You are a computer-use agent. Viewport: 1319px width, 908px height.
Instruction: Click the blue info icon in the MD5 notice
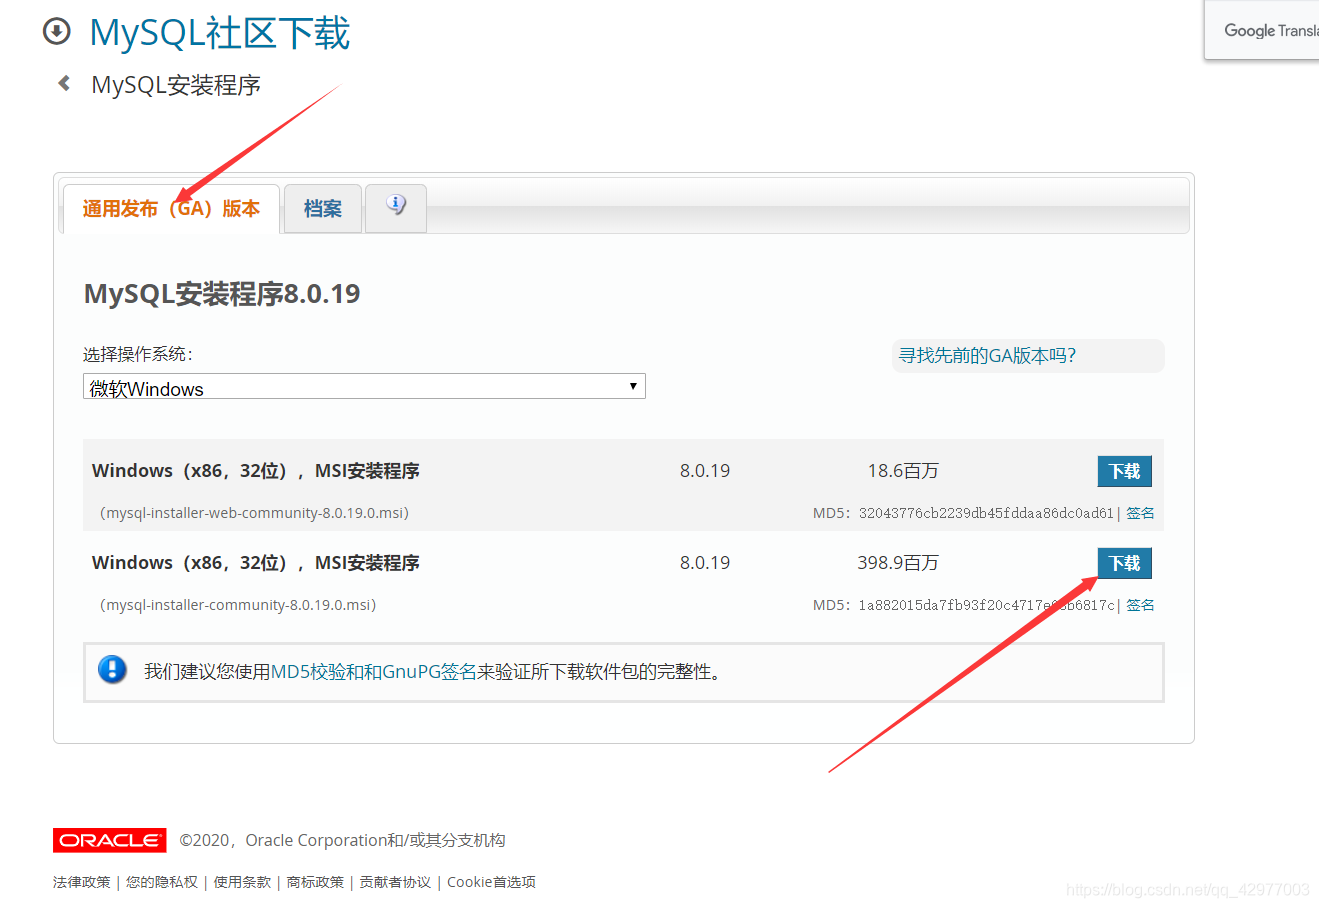(x=112, y=670)
